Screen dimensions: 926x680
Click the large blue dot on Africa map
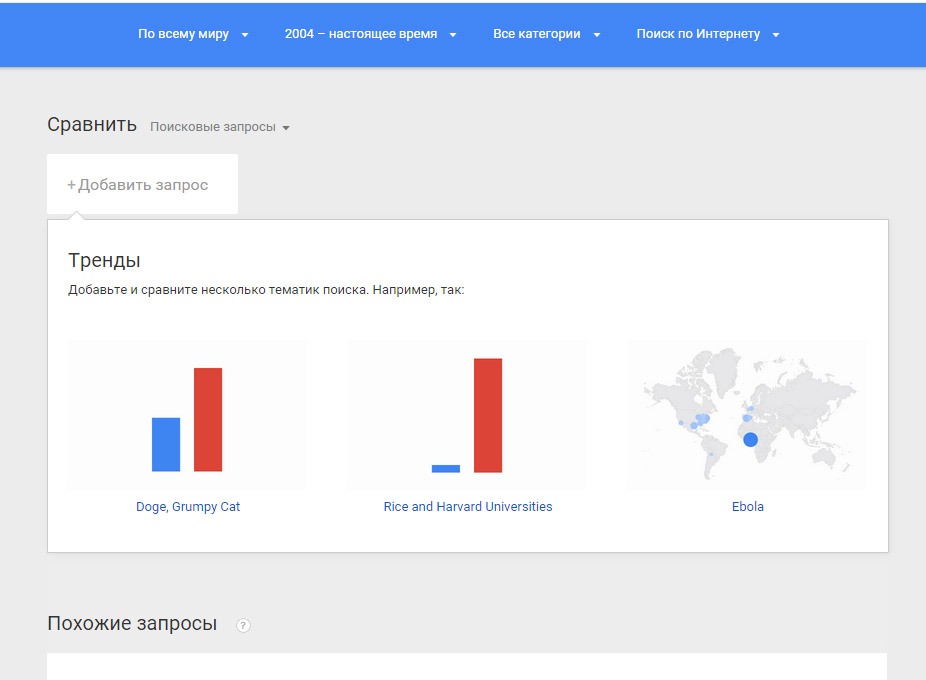click(750, 440)
